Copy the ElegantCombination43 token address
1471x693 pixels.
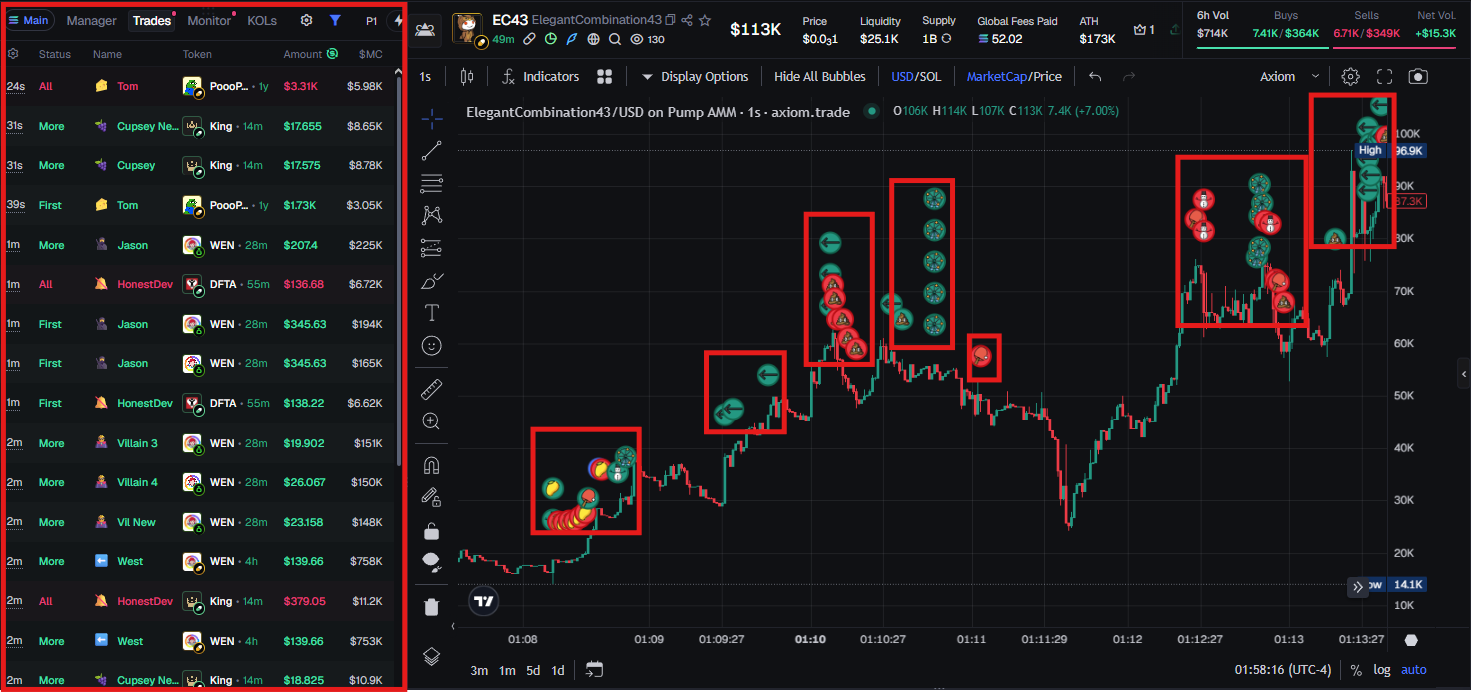point(670,20)
